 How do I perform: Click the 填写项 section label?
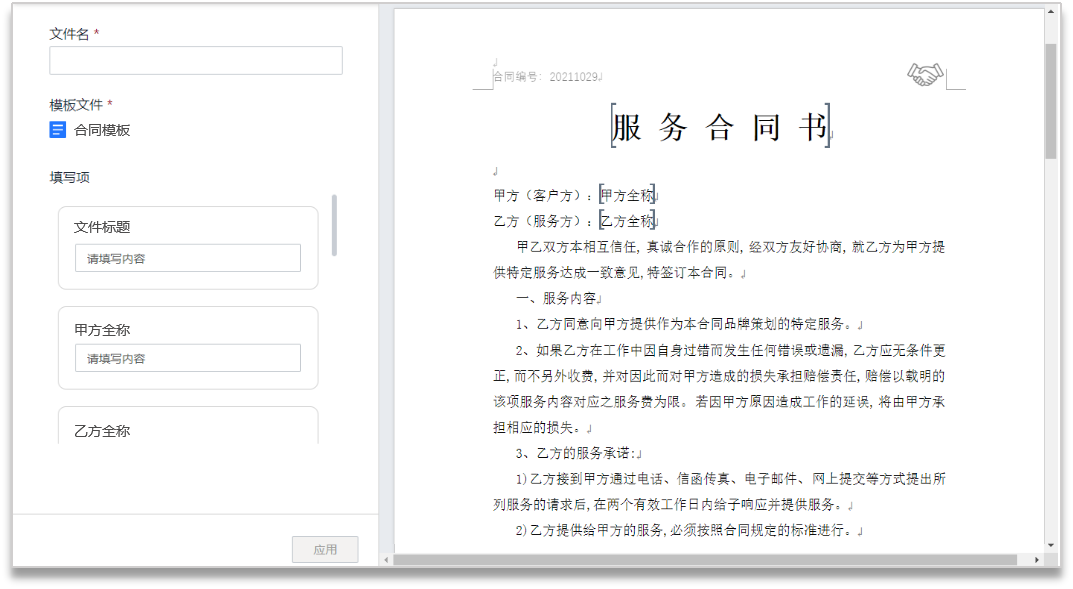click(x=69, y=177)
